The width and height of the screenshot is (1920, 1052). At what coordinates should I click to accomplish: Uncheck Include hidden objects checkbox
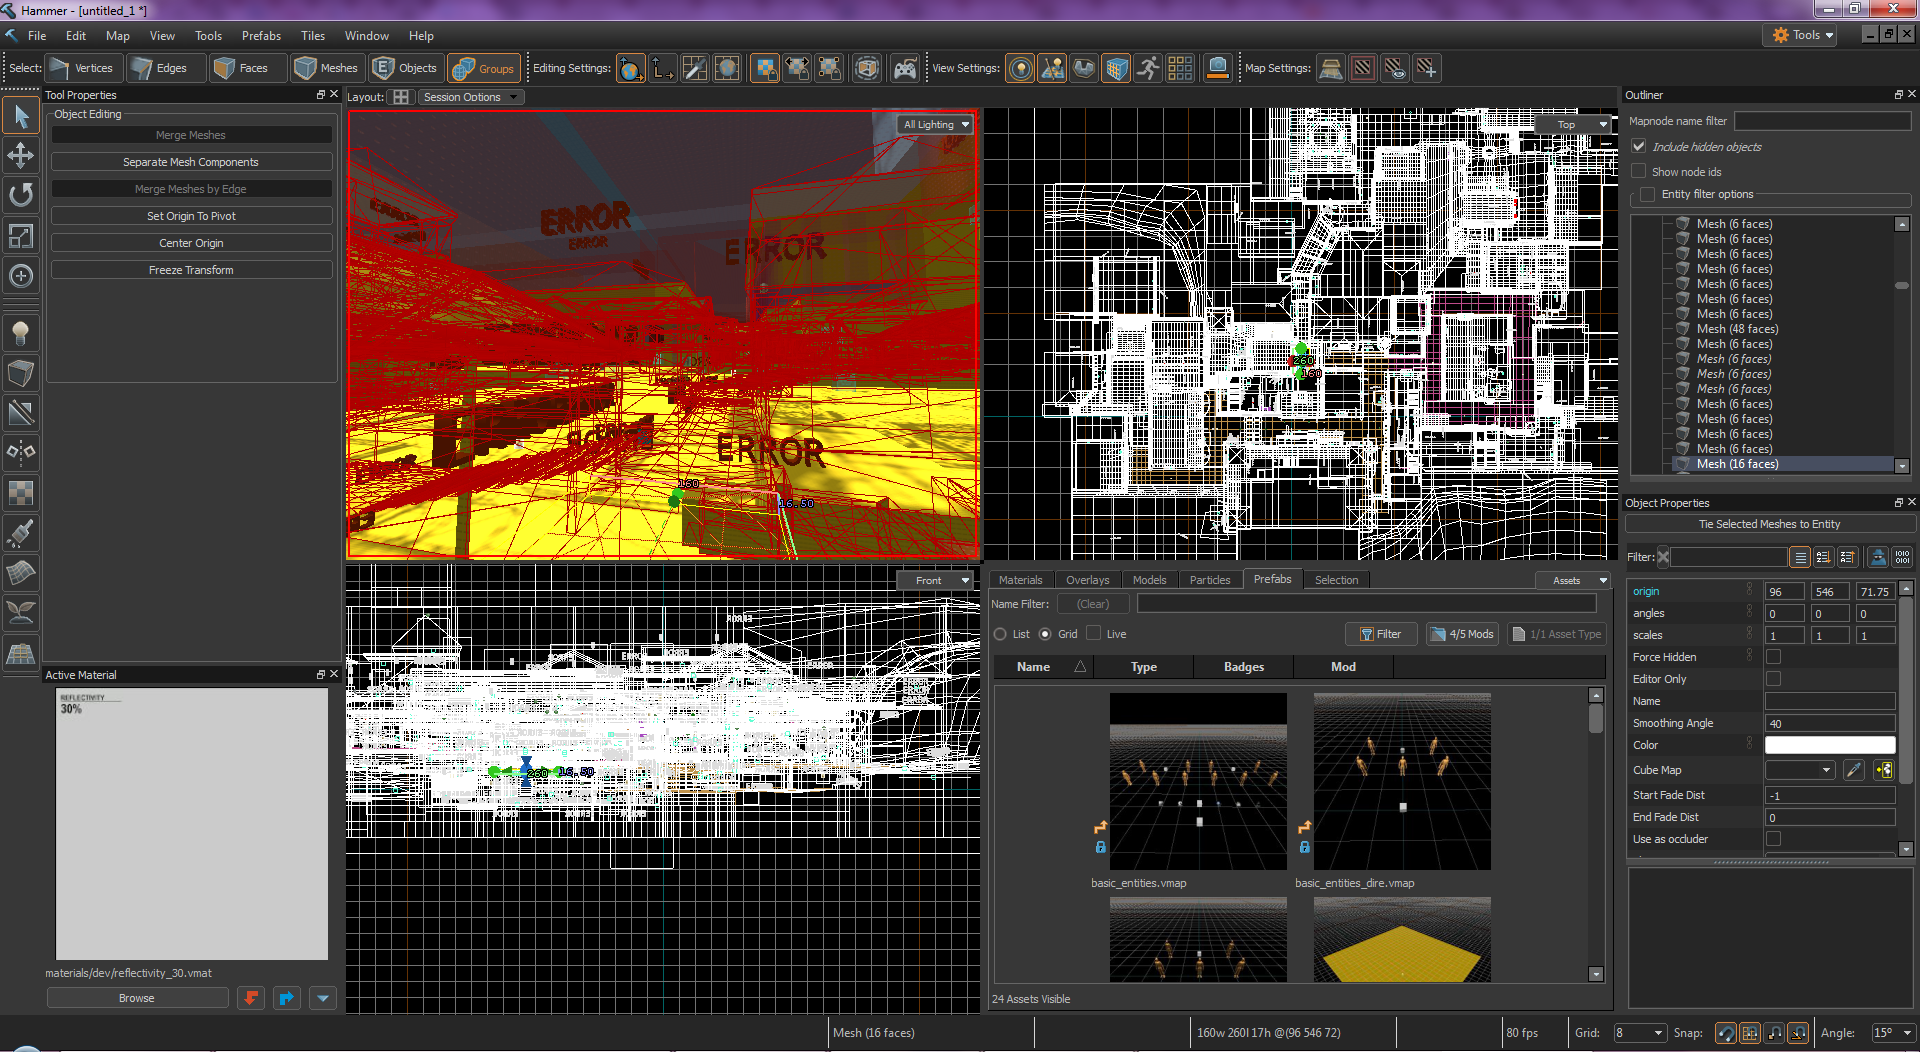1639,146
